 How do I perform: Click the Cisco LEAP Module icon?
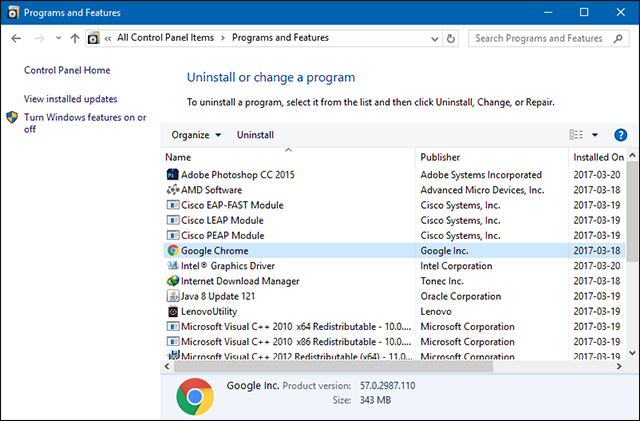(x=173, y=220)
